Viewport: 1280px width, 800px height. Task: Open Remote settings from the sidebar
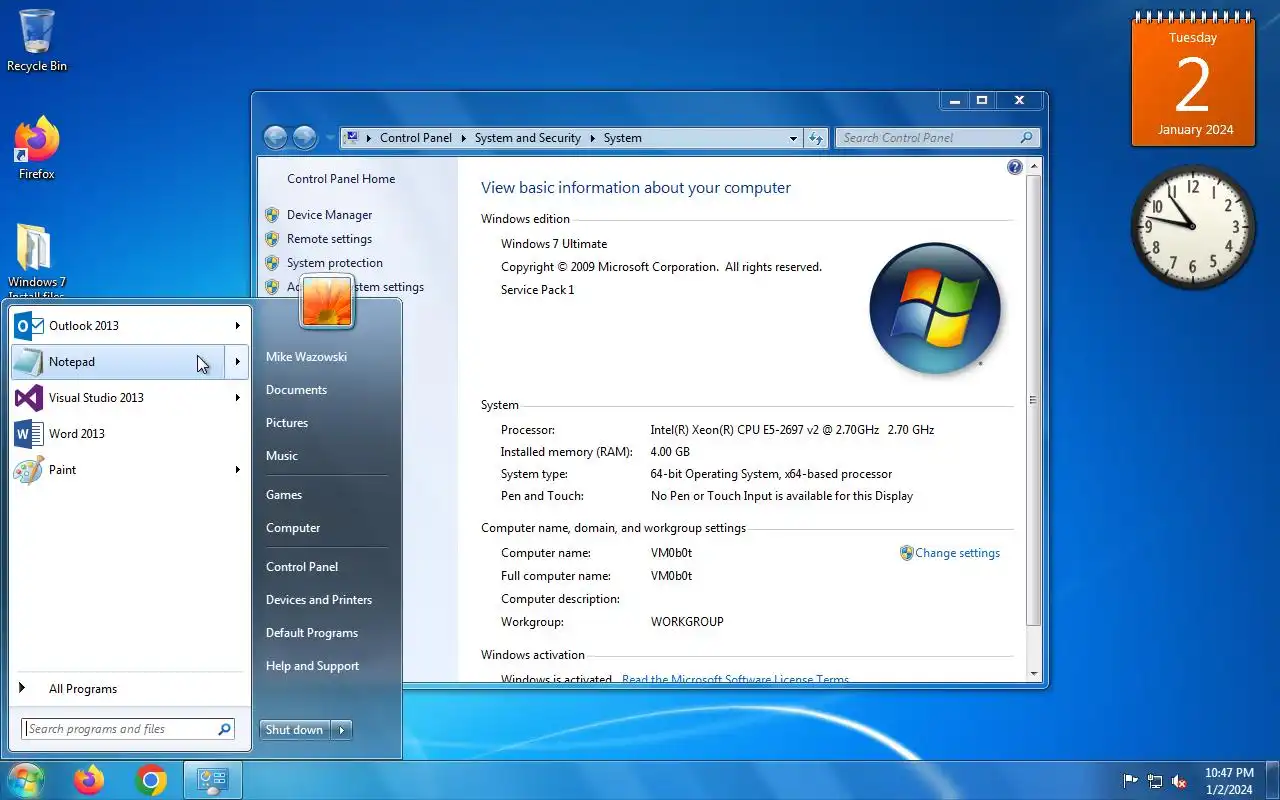pos(329,239)
